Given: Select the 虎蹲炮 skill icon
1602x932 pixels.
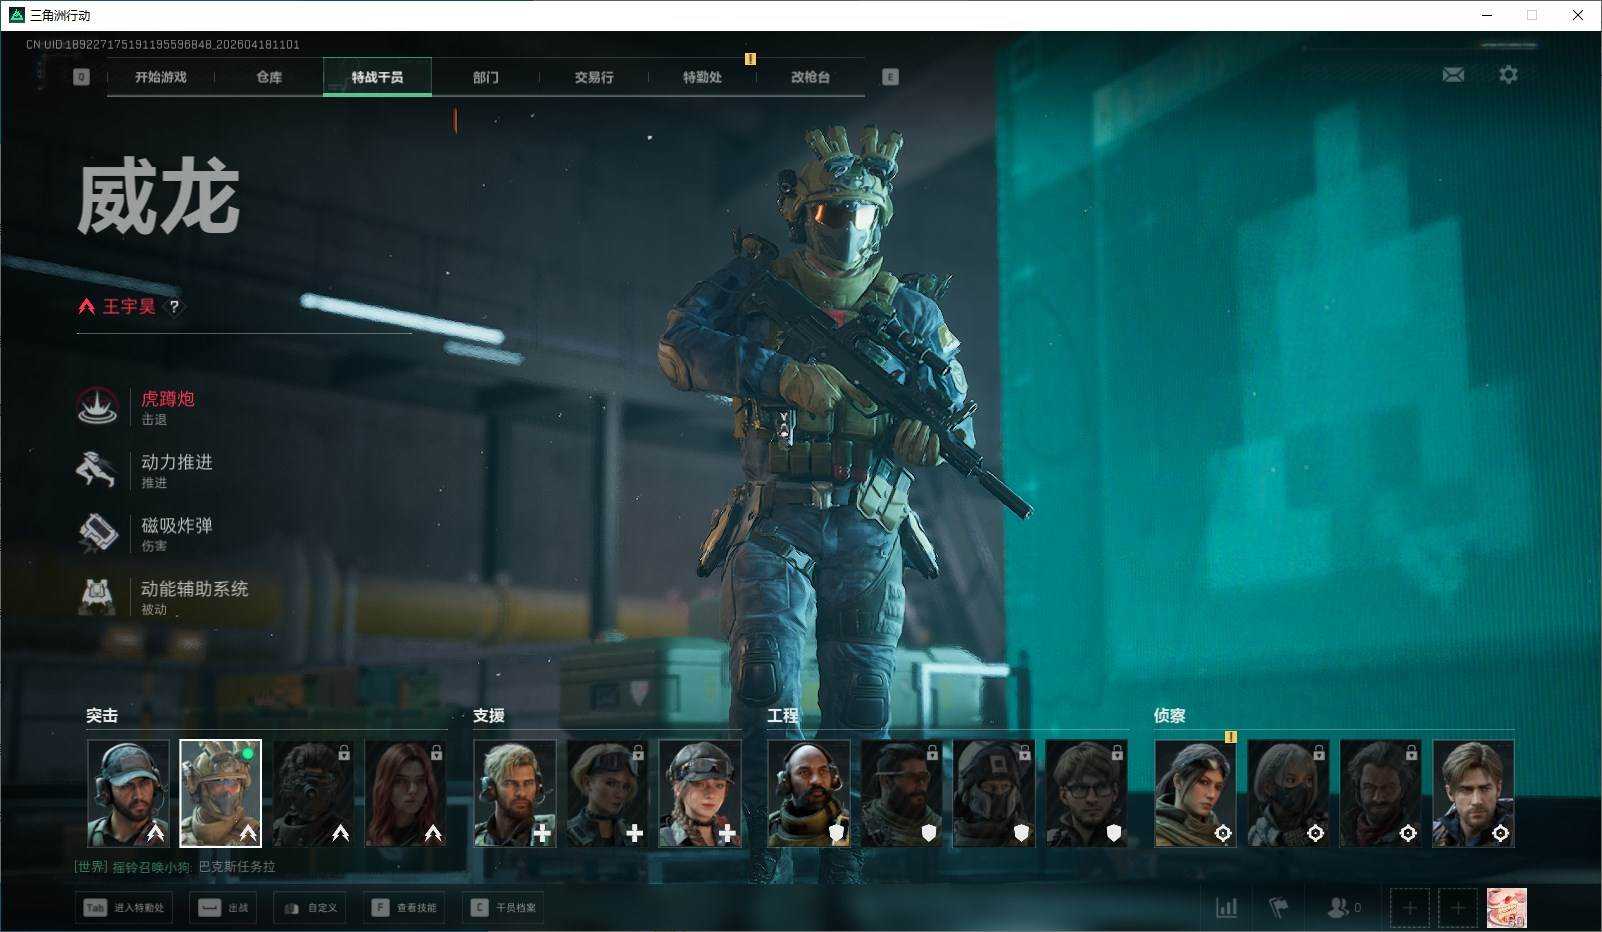Looking at the screenshot, I should click(x=98, y=407).
